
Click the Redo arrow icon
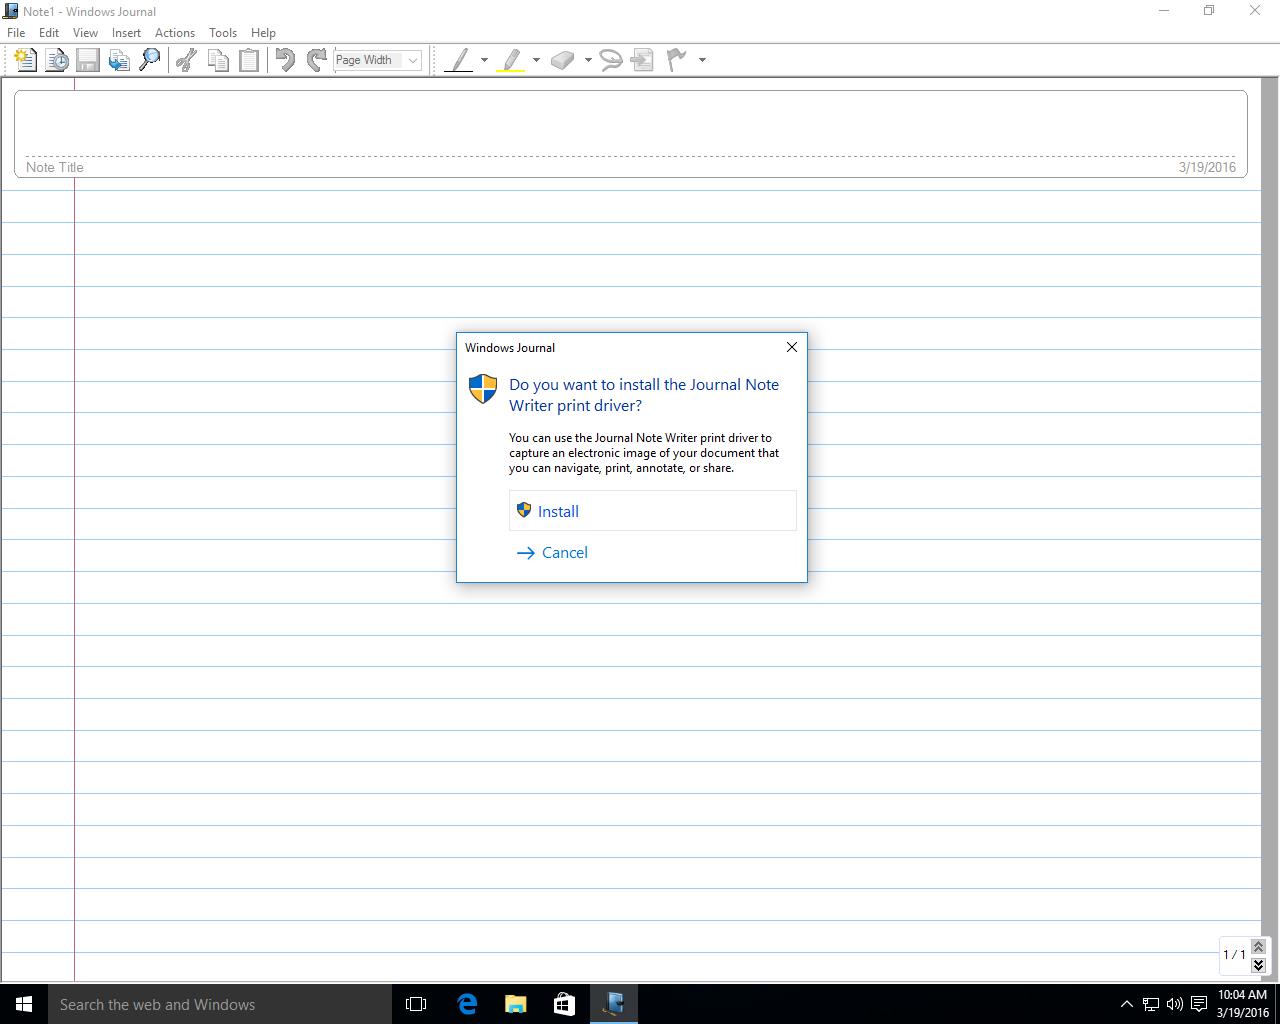[x=317, y=60]
